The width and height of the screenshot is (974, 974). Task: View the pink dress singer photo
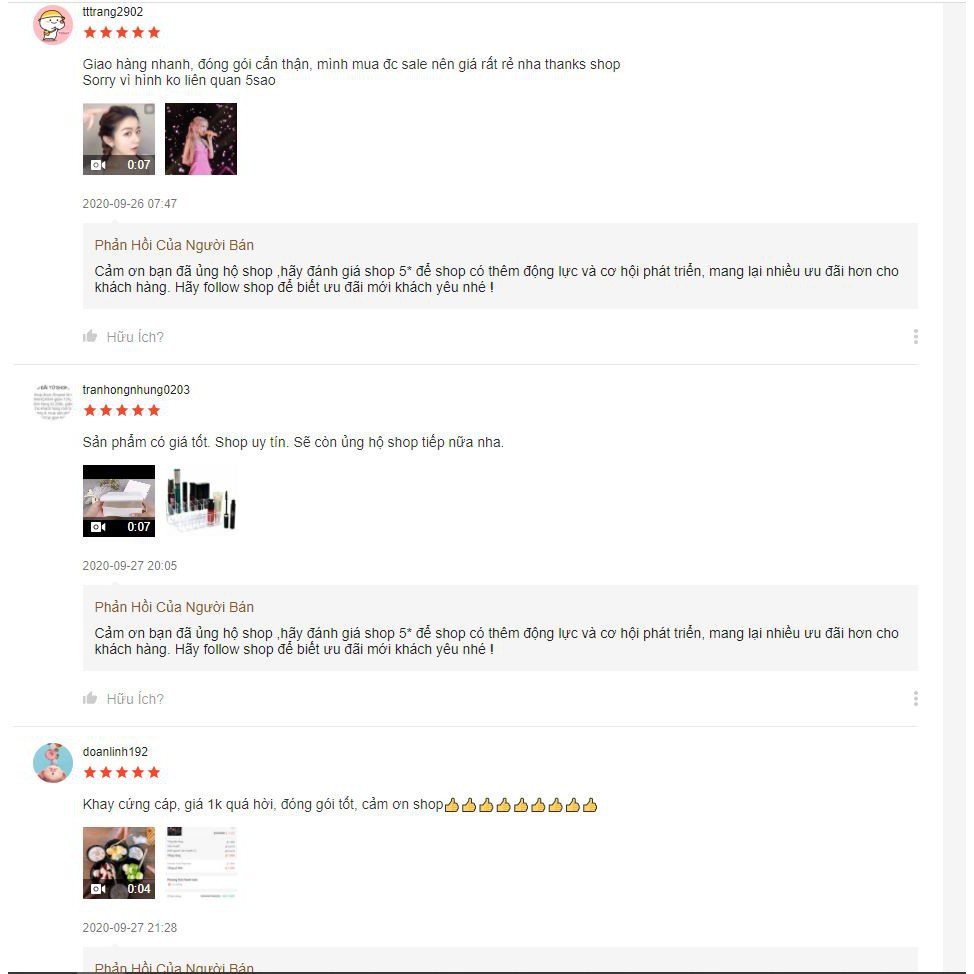click(201, 139)
